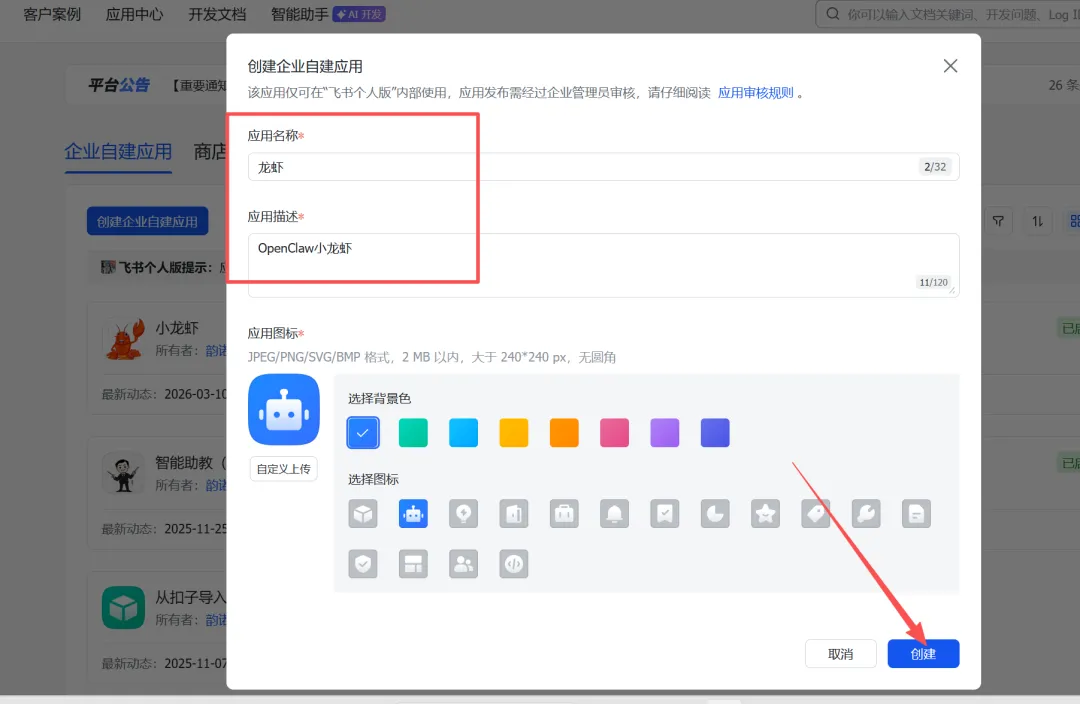Pick the open door app icon
This screenshot has height=704, width=1080.
click(x=514, y=514)
